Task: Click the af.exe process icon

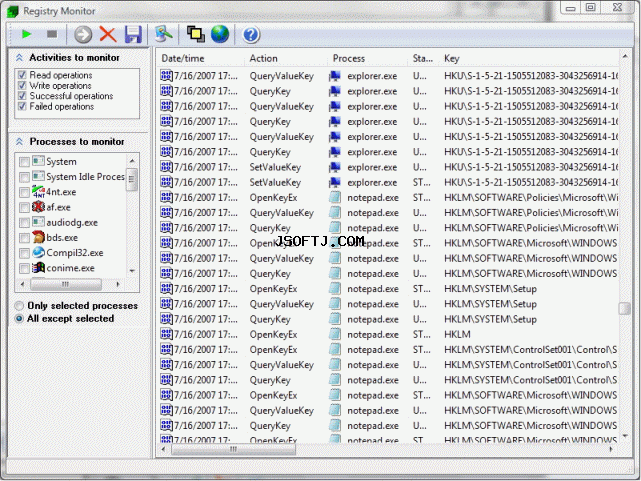Action: pos(38,207)
